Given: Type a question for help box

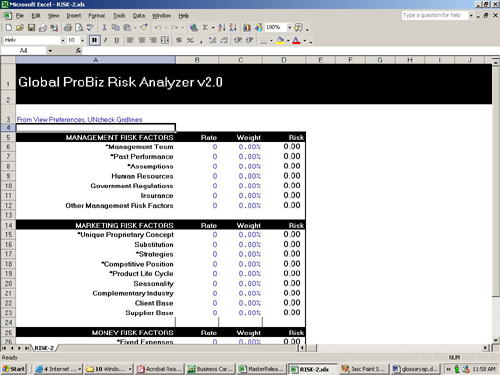Looking at the screenshot, I should tap(435, 15).
